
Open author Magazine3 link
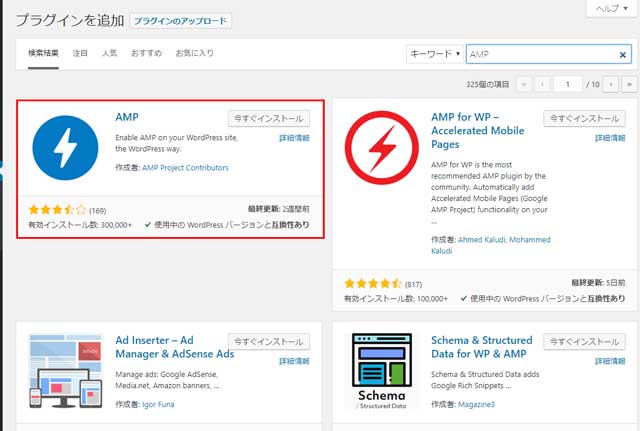pyautogui.click(x=476, y=404)
